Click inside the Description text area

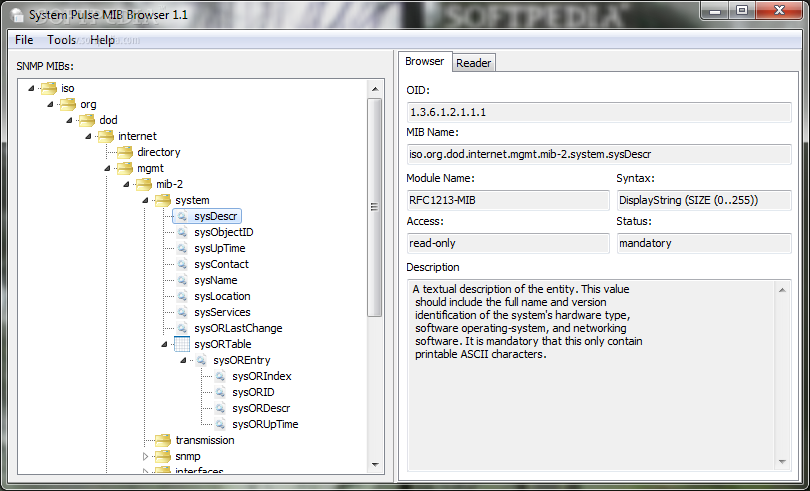click(592, 375)
